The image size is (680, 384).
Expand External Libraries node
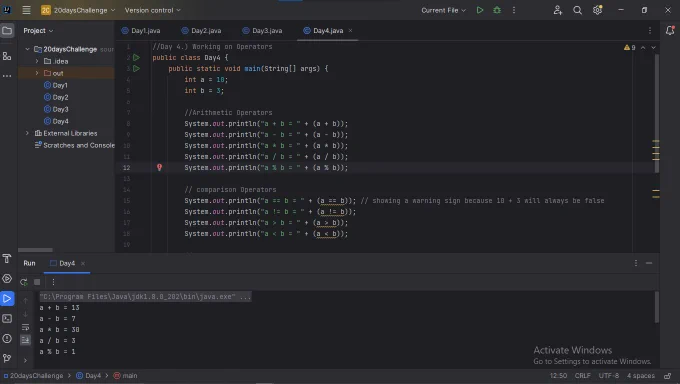pos(27,133)
